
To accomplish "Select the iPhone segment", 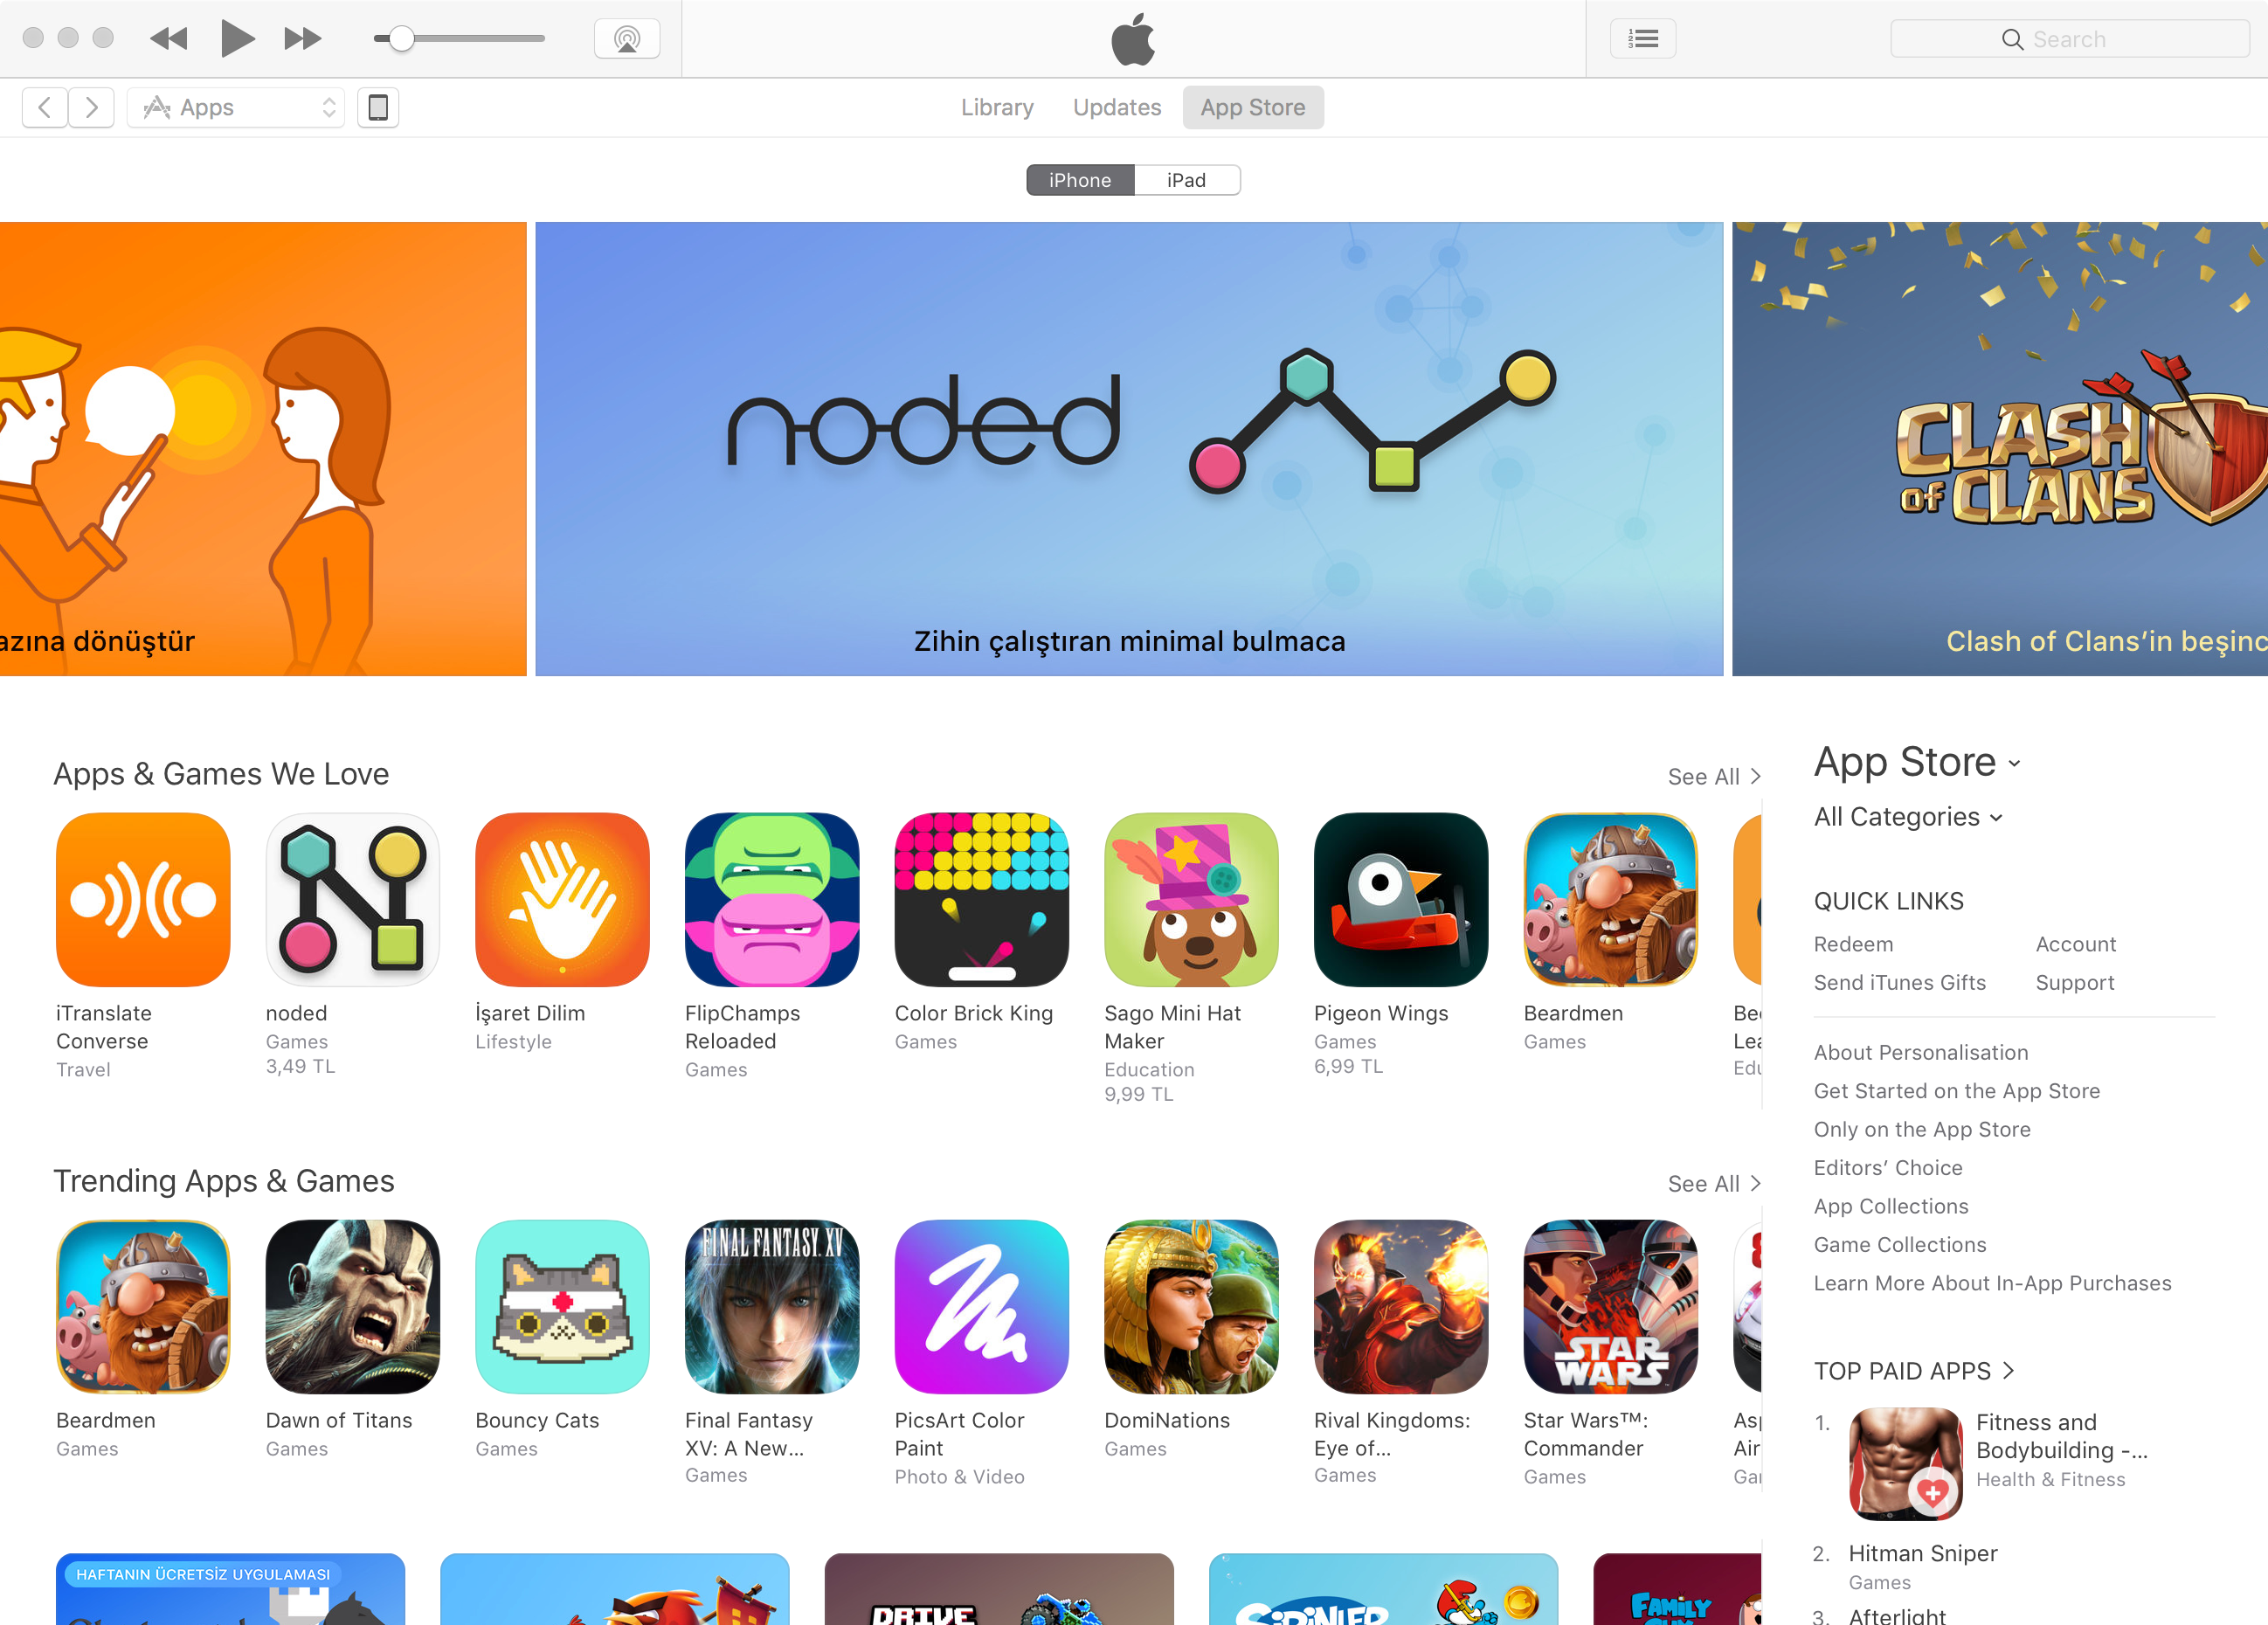I will [x=1080, y=180].
